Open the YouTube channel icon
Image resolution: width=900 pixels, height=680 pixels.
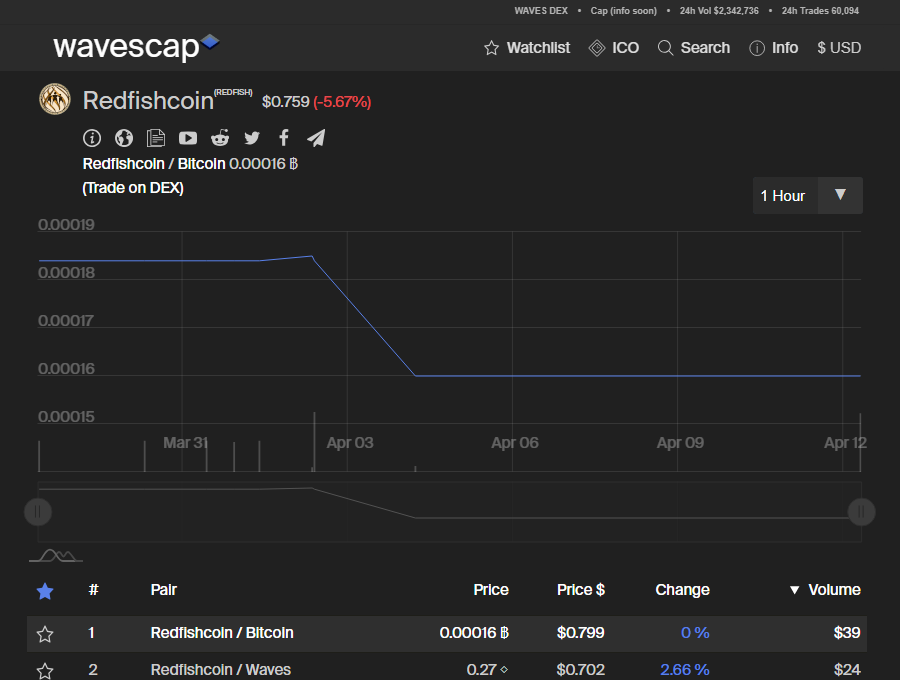(188, 138)
